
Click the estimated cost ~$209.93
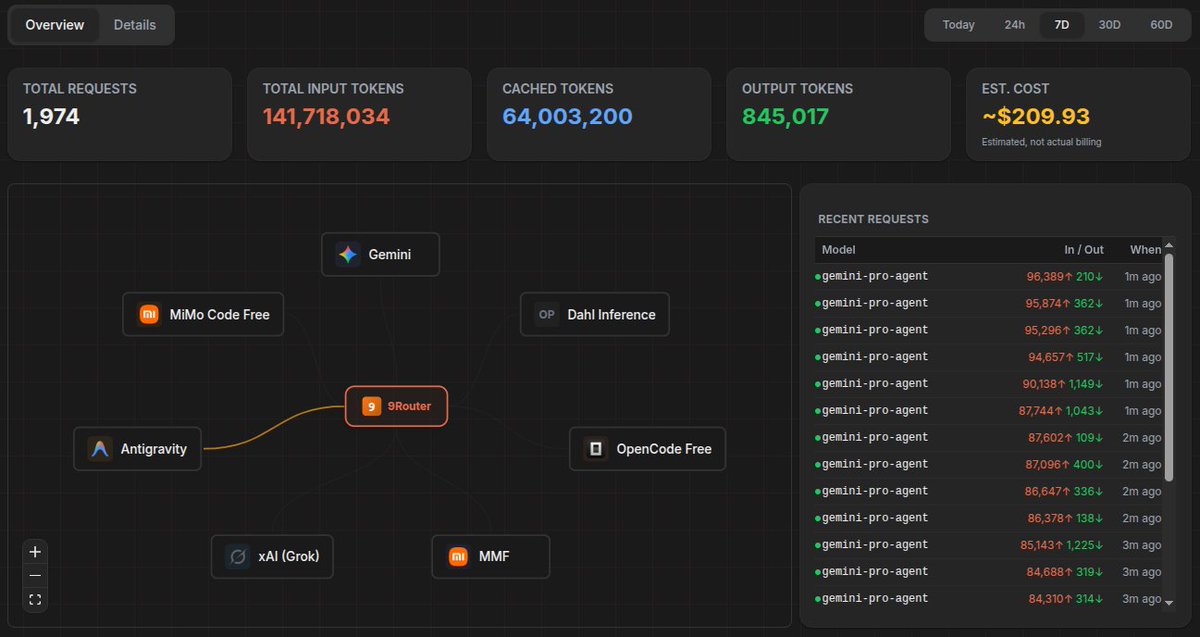pyautogui.click(x=1036, y=117)
